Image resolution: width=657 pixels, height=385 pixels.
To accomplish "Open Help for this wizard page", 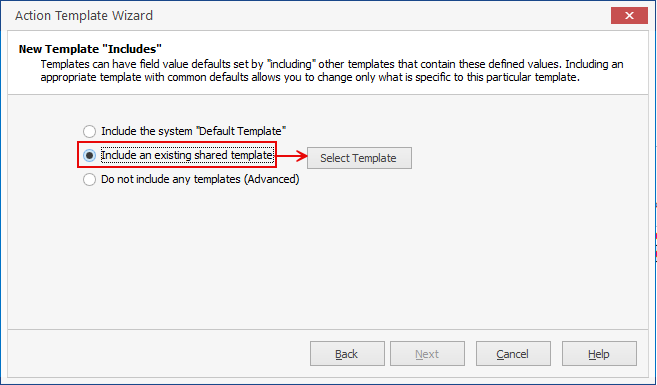I will pos(599,354).
